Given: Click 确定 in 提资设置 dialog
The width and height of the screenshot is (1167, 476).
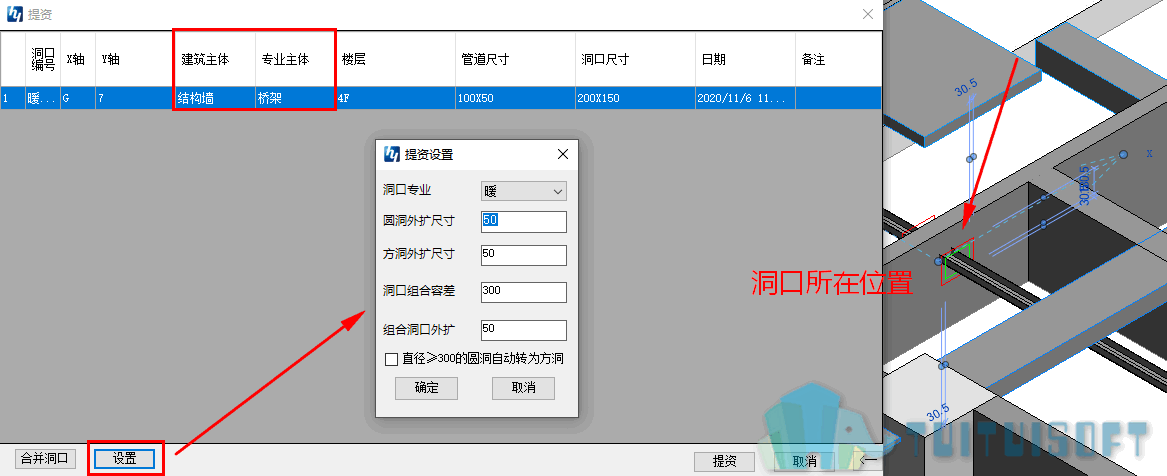Looking at the screenshot, I should [426, 387].
